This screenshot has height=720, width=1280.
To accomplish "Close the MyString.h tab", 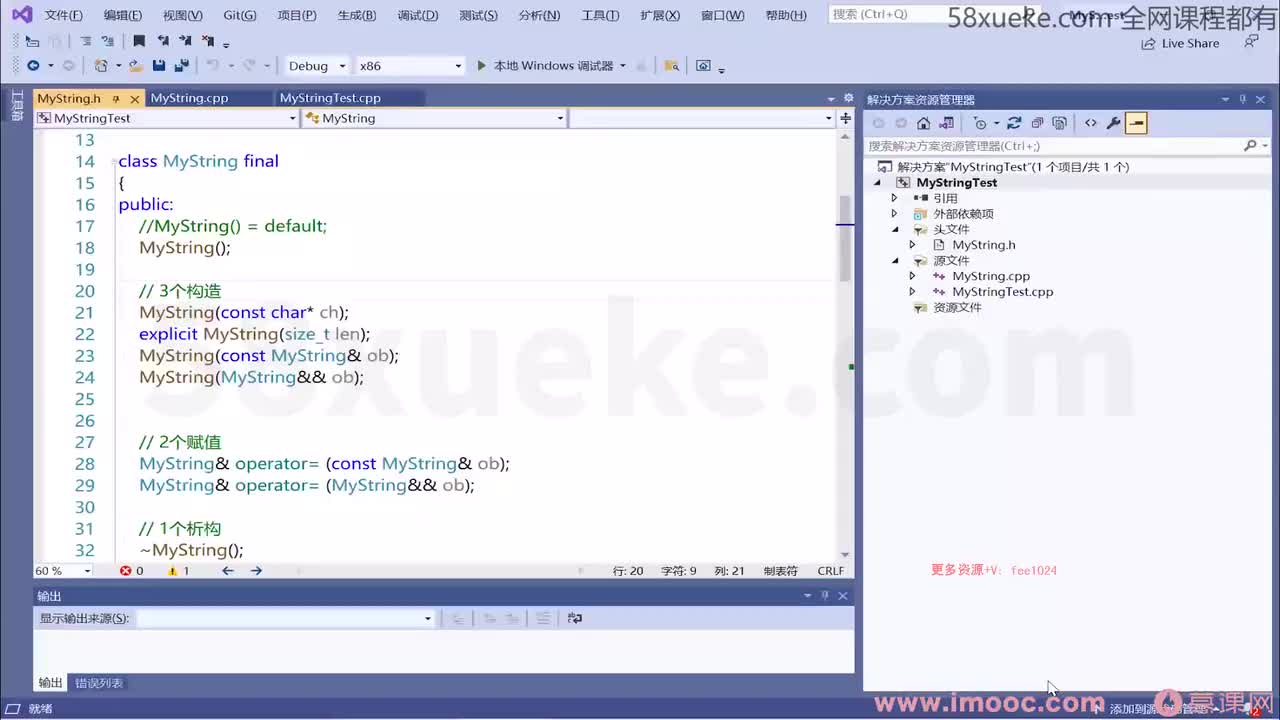I will [x=134, y=98].
